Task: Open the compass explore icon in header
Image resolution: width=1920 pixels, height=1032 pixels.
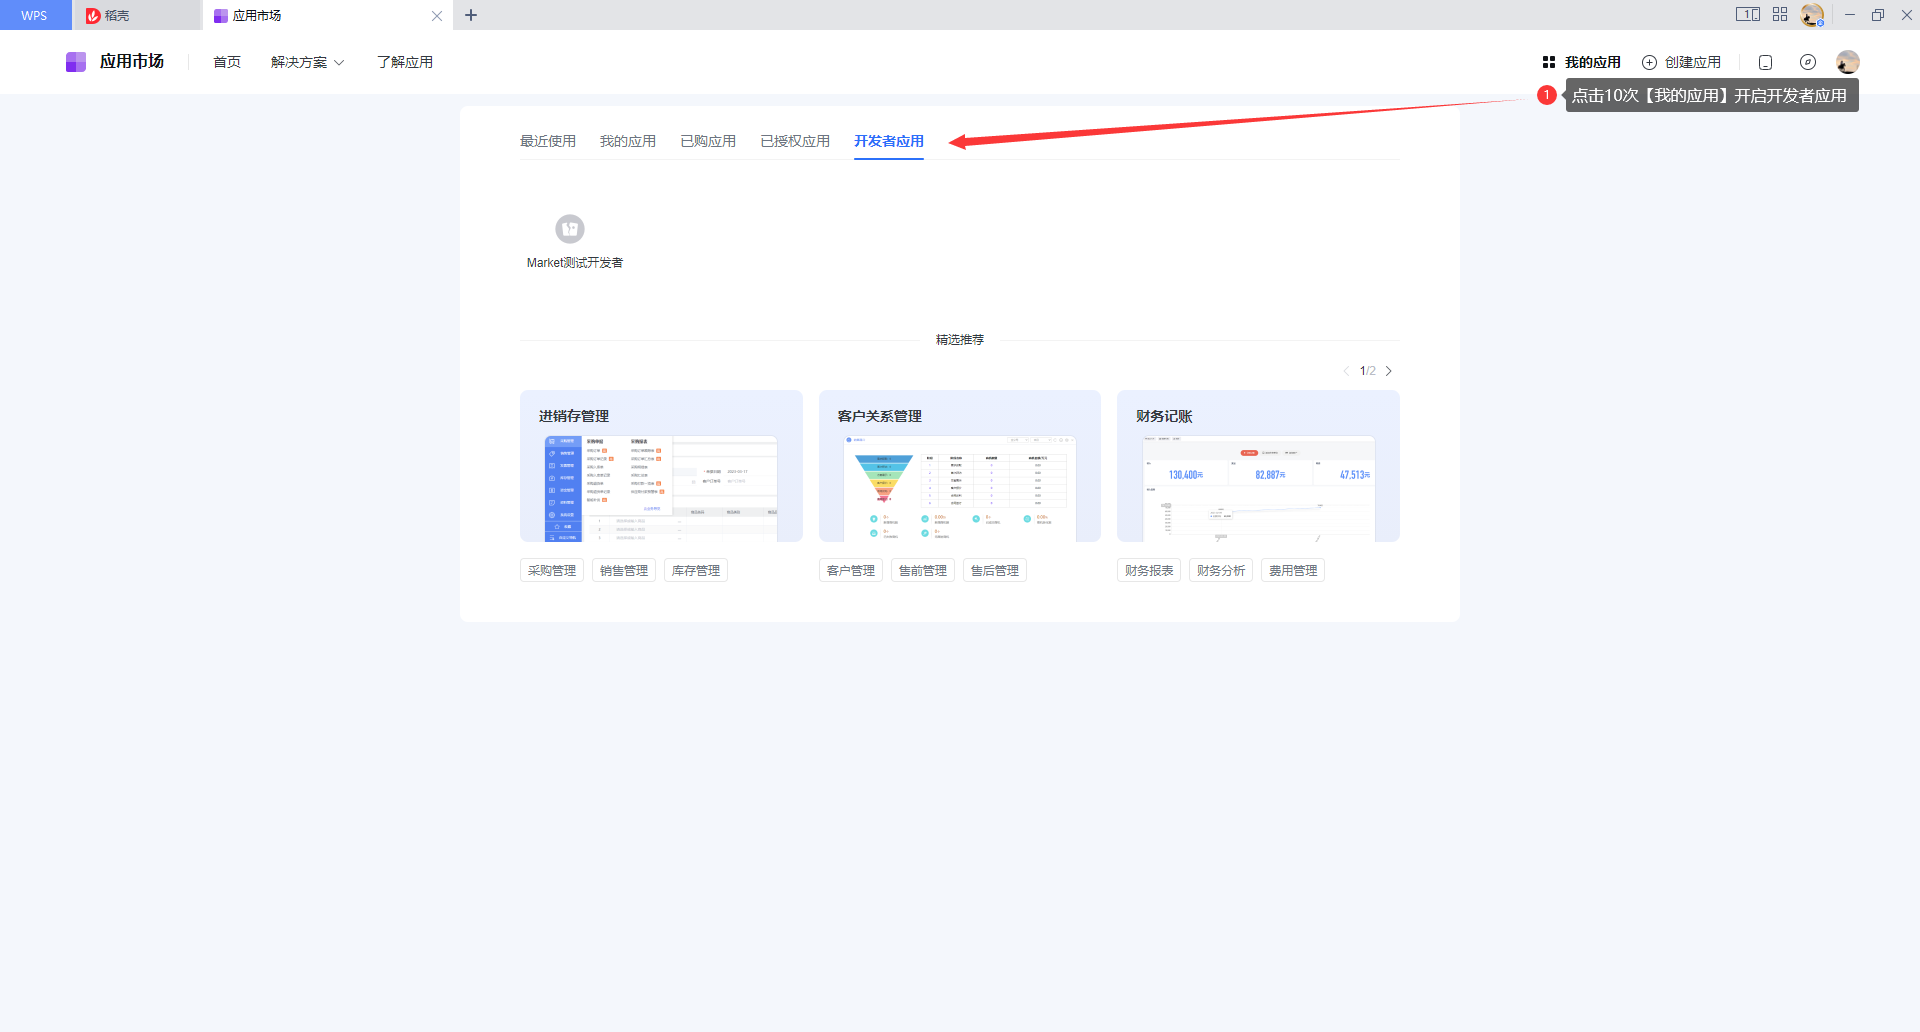Action: pyautogui.click(x=1807, y=62)
